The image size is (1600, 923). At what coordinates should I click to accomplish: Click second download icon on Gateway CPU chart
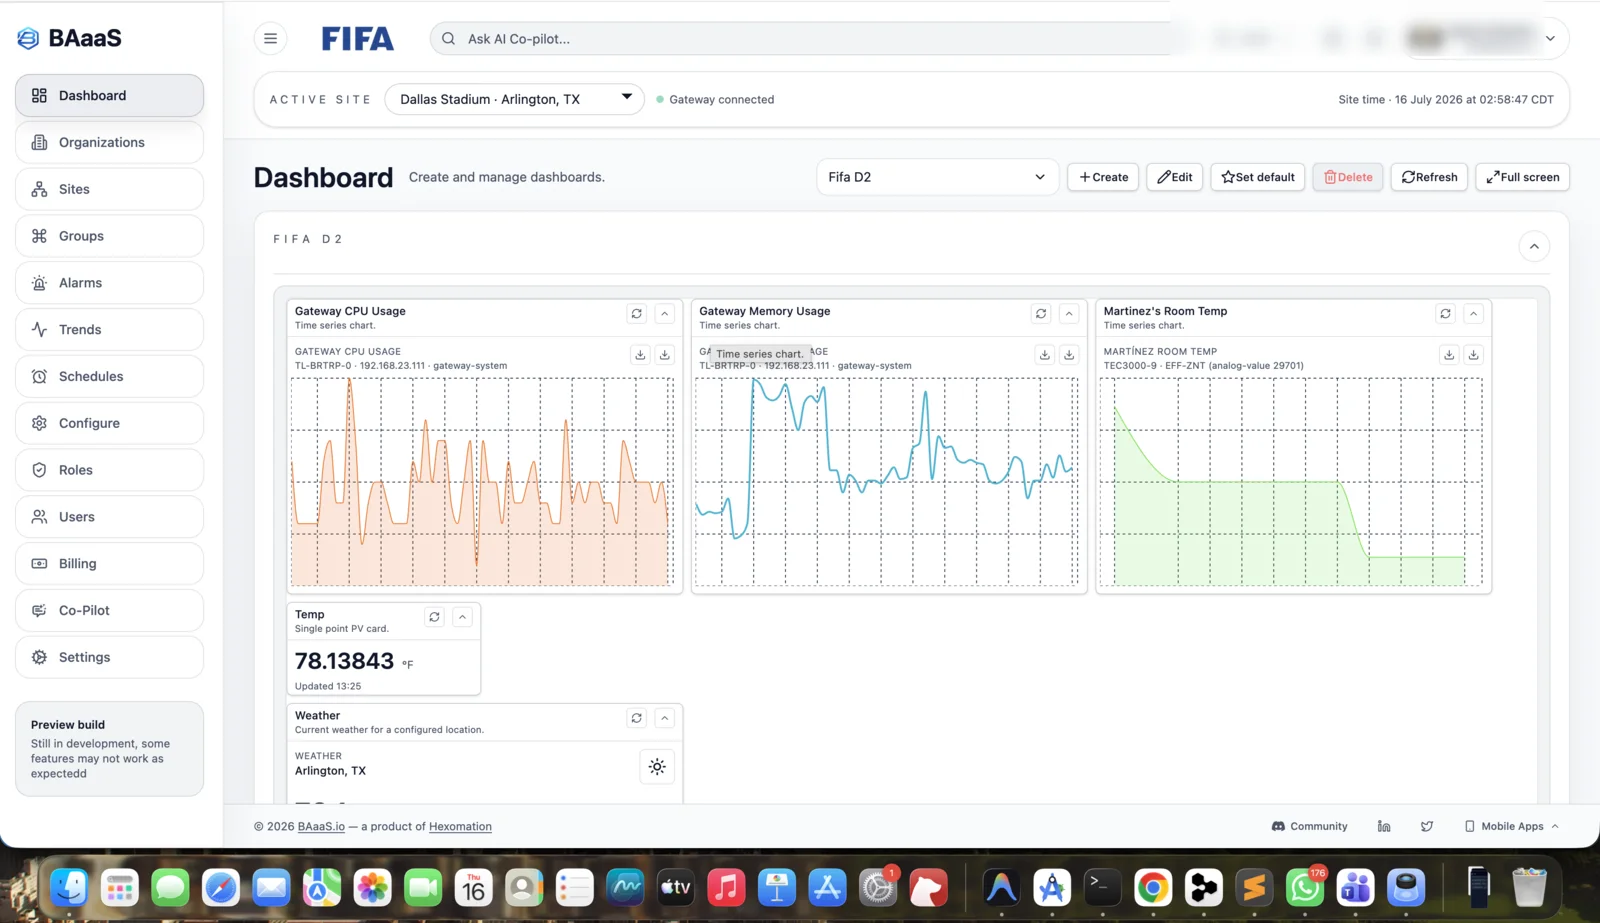pos(665,355)
